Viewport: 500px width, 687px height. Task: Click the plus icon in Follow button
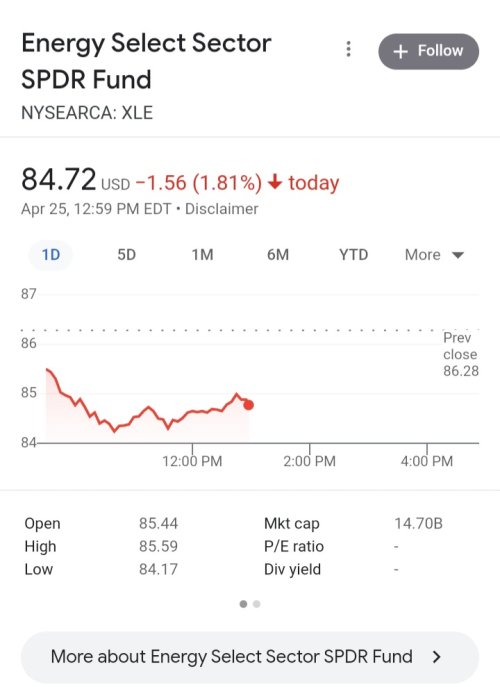(401, 52)
